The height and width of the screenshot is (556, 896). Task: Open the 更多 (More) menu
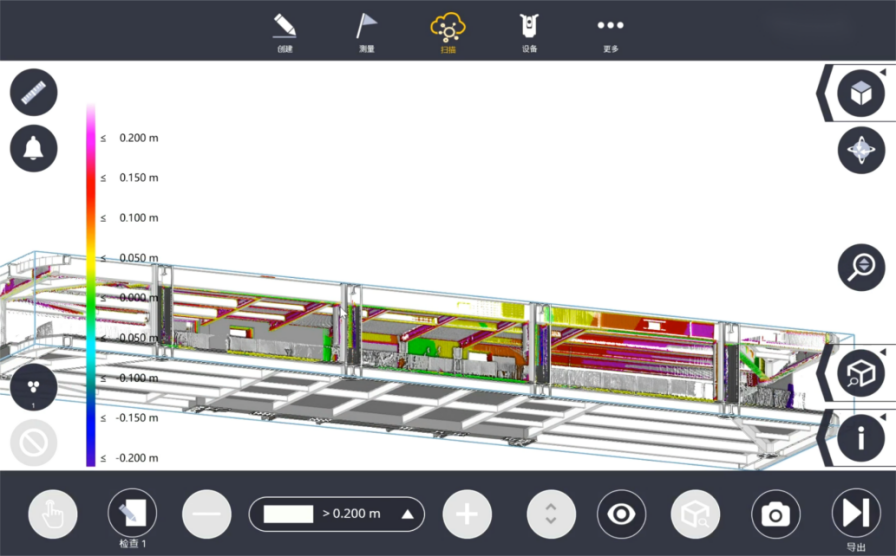tap(610, 31)
